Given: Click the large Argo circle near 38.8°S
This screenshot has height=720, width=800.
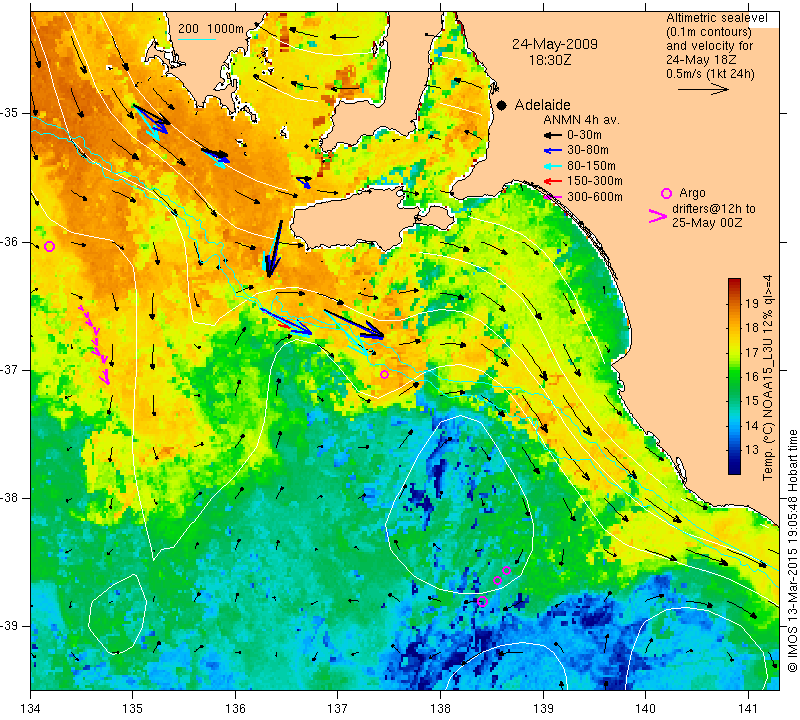Looking at the screenshot, I should tap(483, 601).
